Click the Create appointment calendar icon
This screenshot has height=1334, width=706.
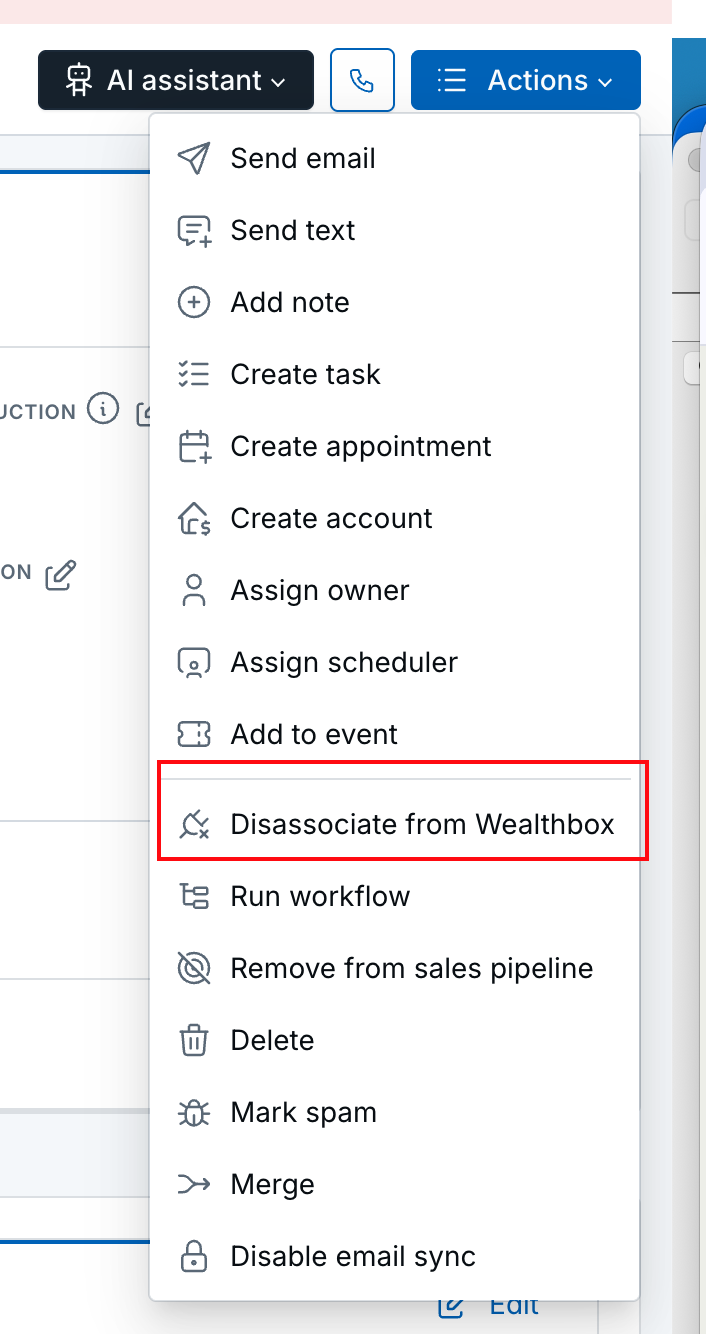coord(194,446)
